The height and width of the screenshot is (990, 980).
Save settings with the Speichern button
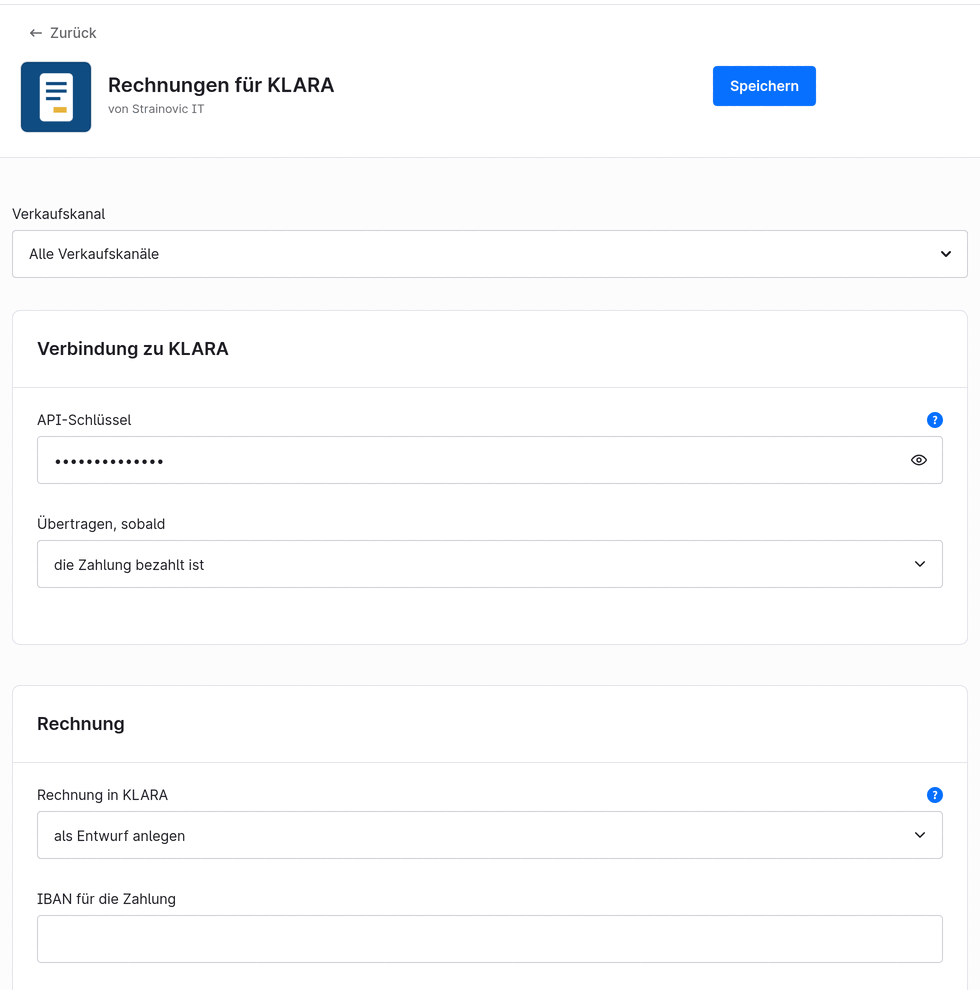[x=764, y=86]
